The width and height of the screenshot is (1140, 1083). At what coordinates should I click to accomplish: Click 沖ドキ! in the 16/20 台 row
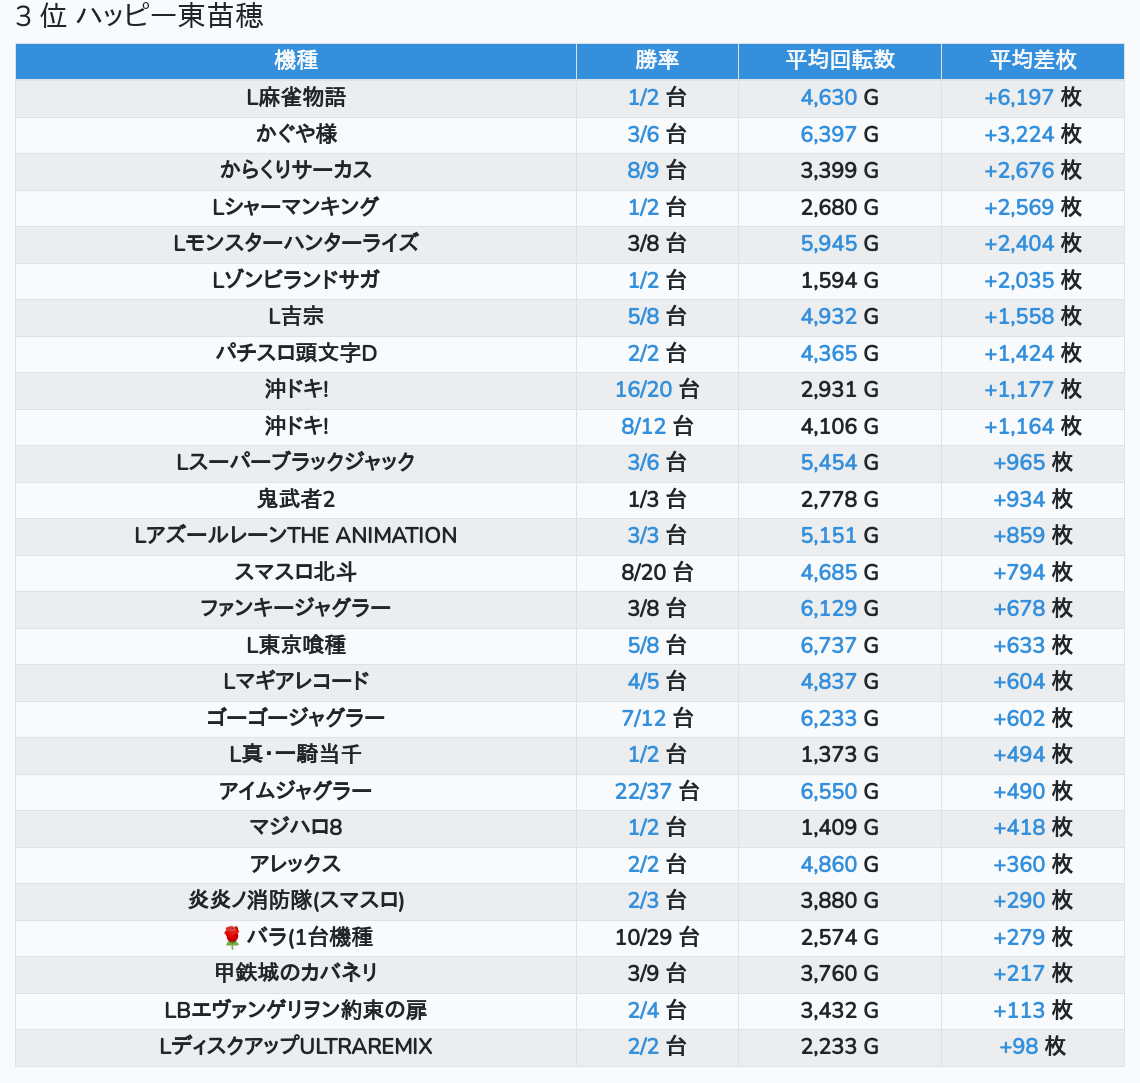pos(296,390)
